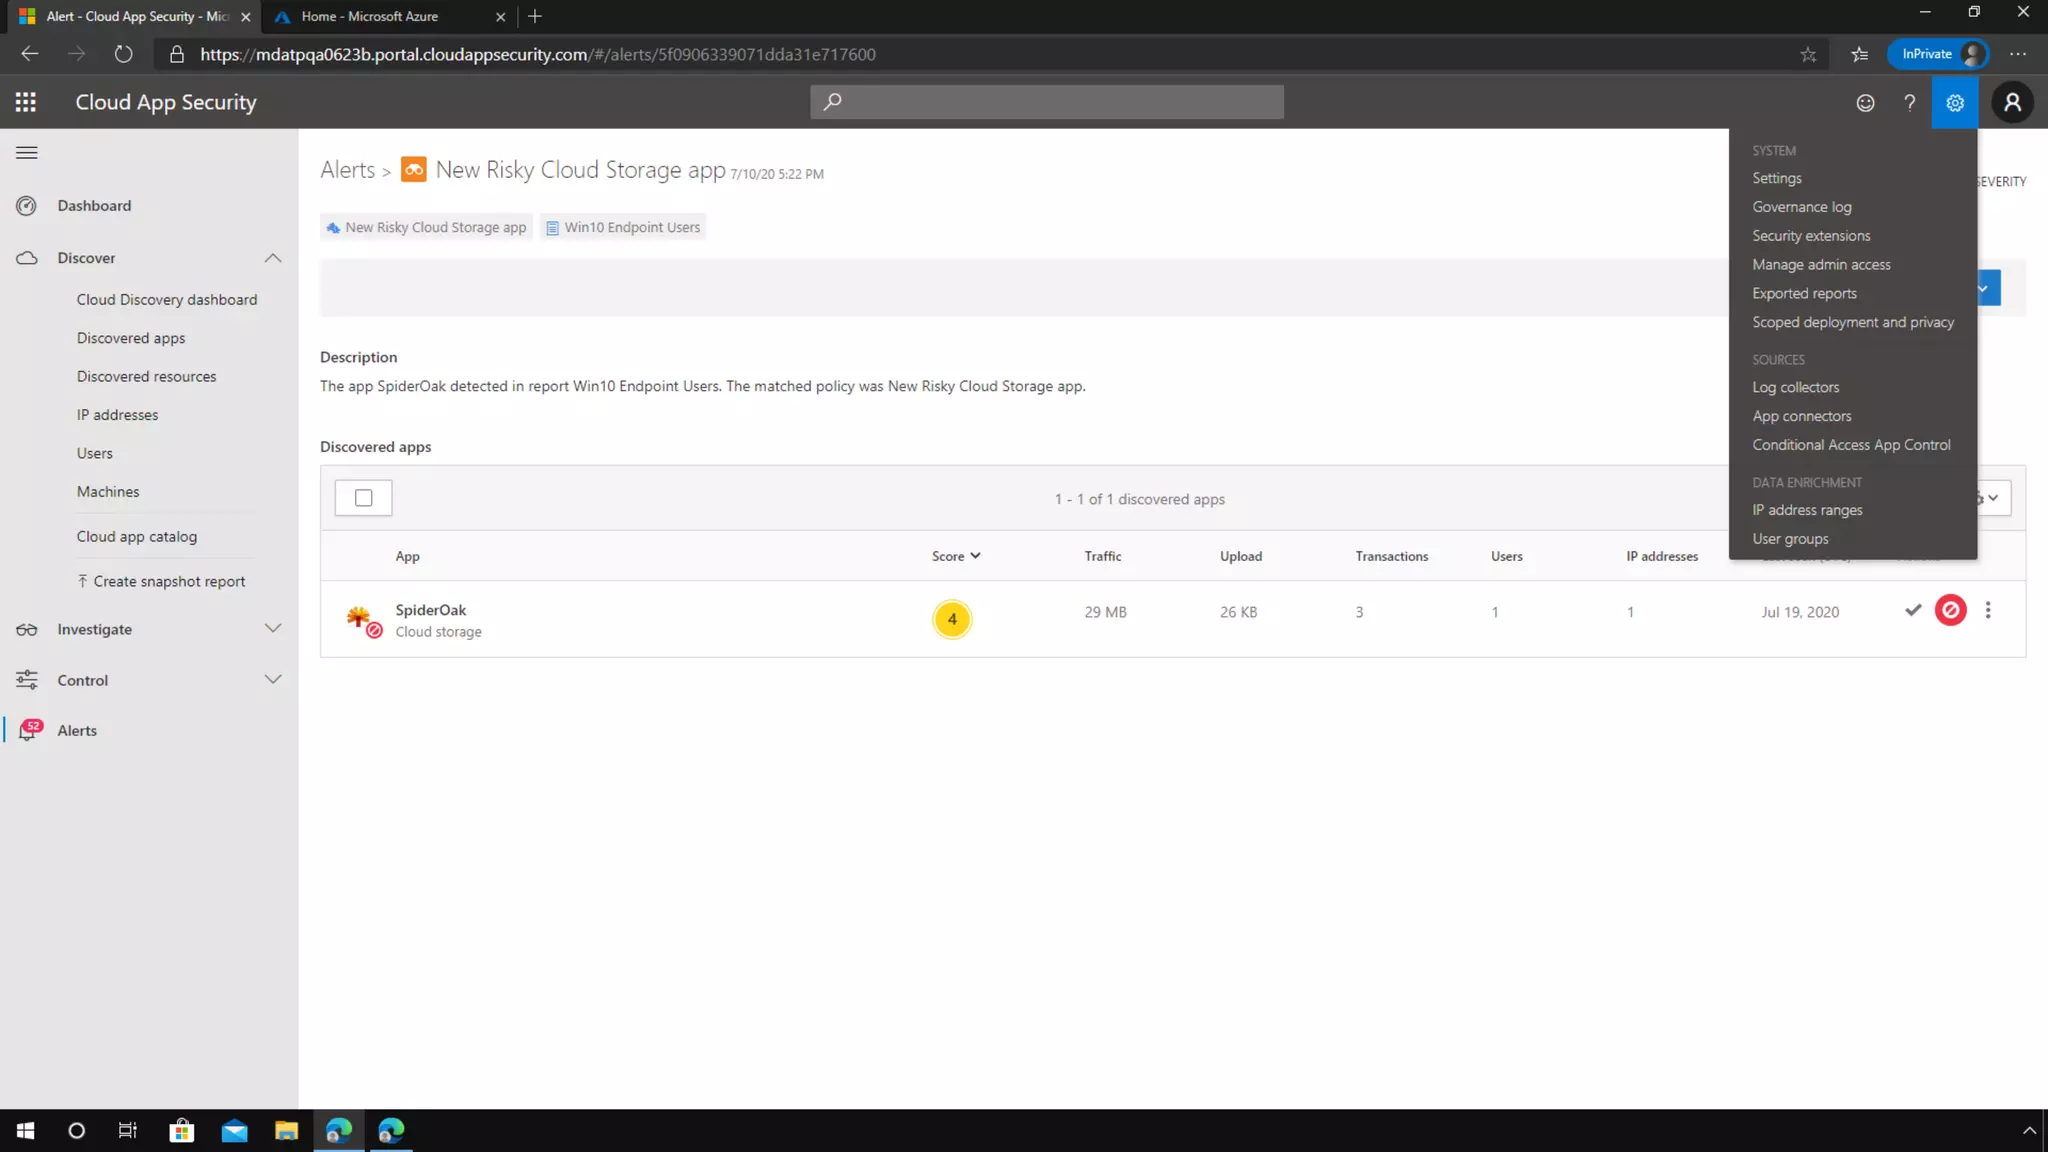Screen dimensions: 2048x1152
Task: Choose App connectors in settings menu
Action: (1801, 416)
